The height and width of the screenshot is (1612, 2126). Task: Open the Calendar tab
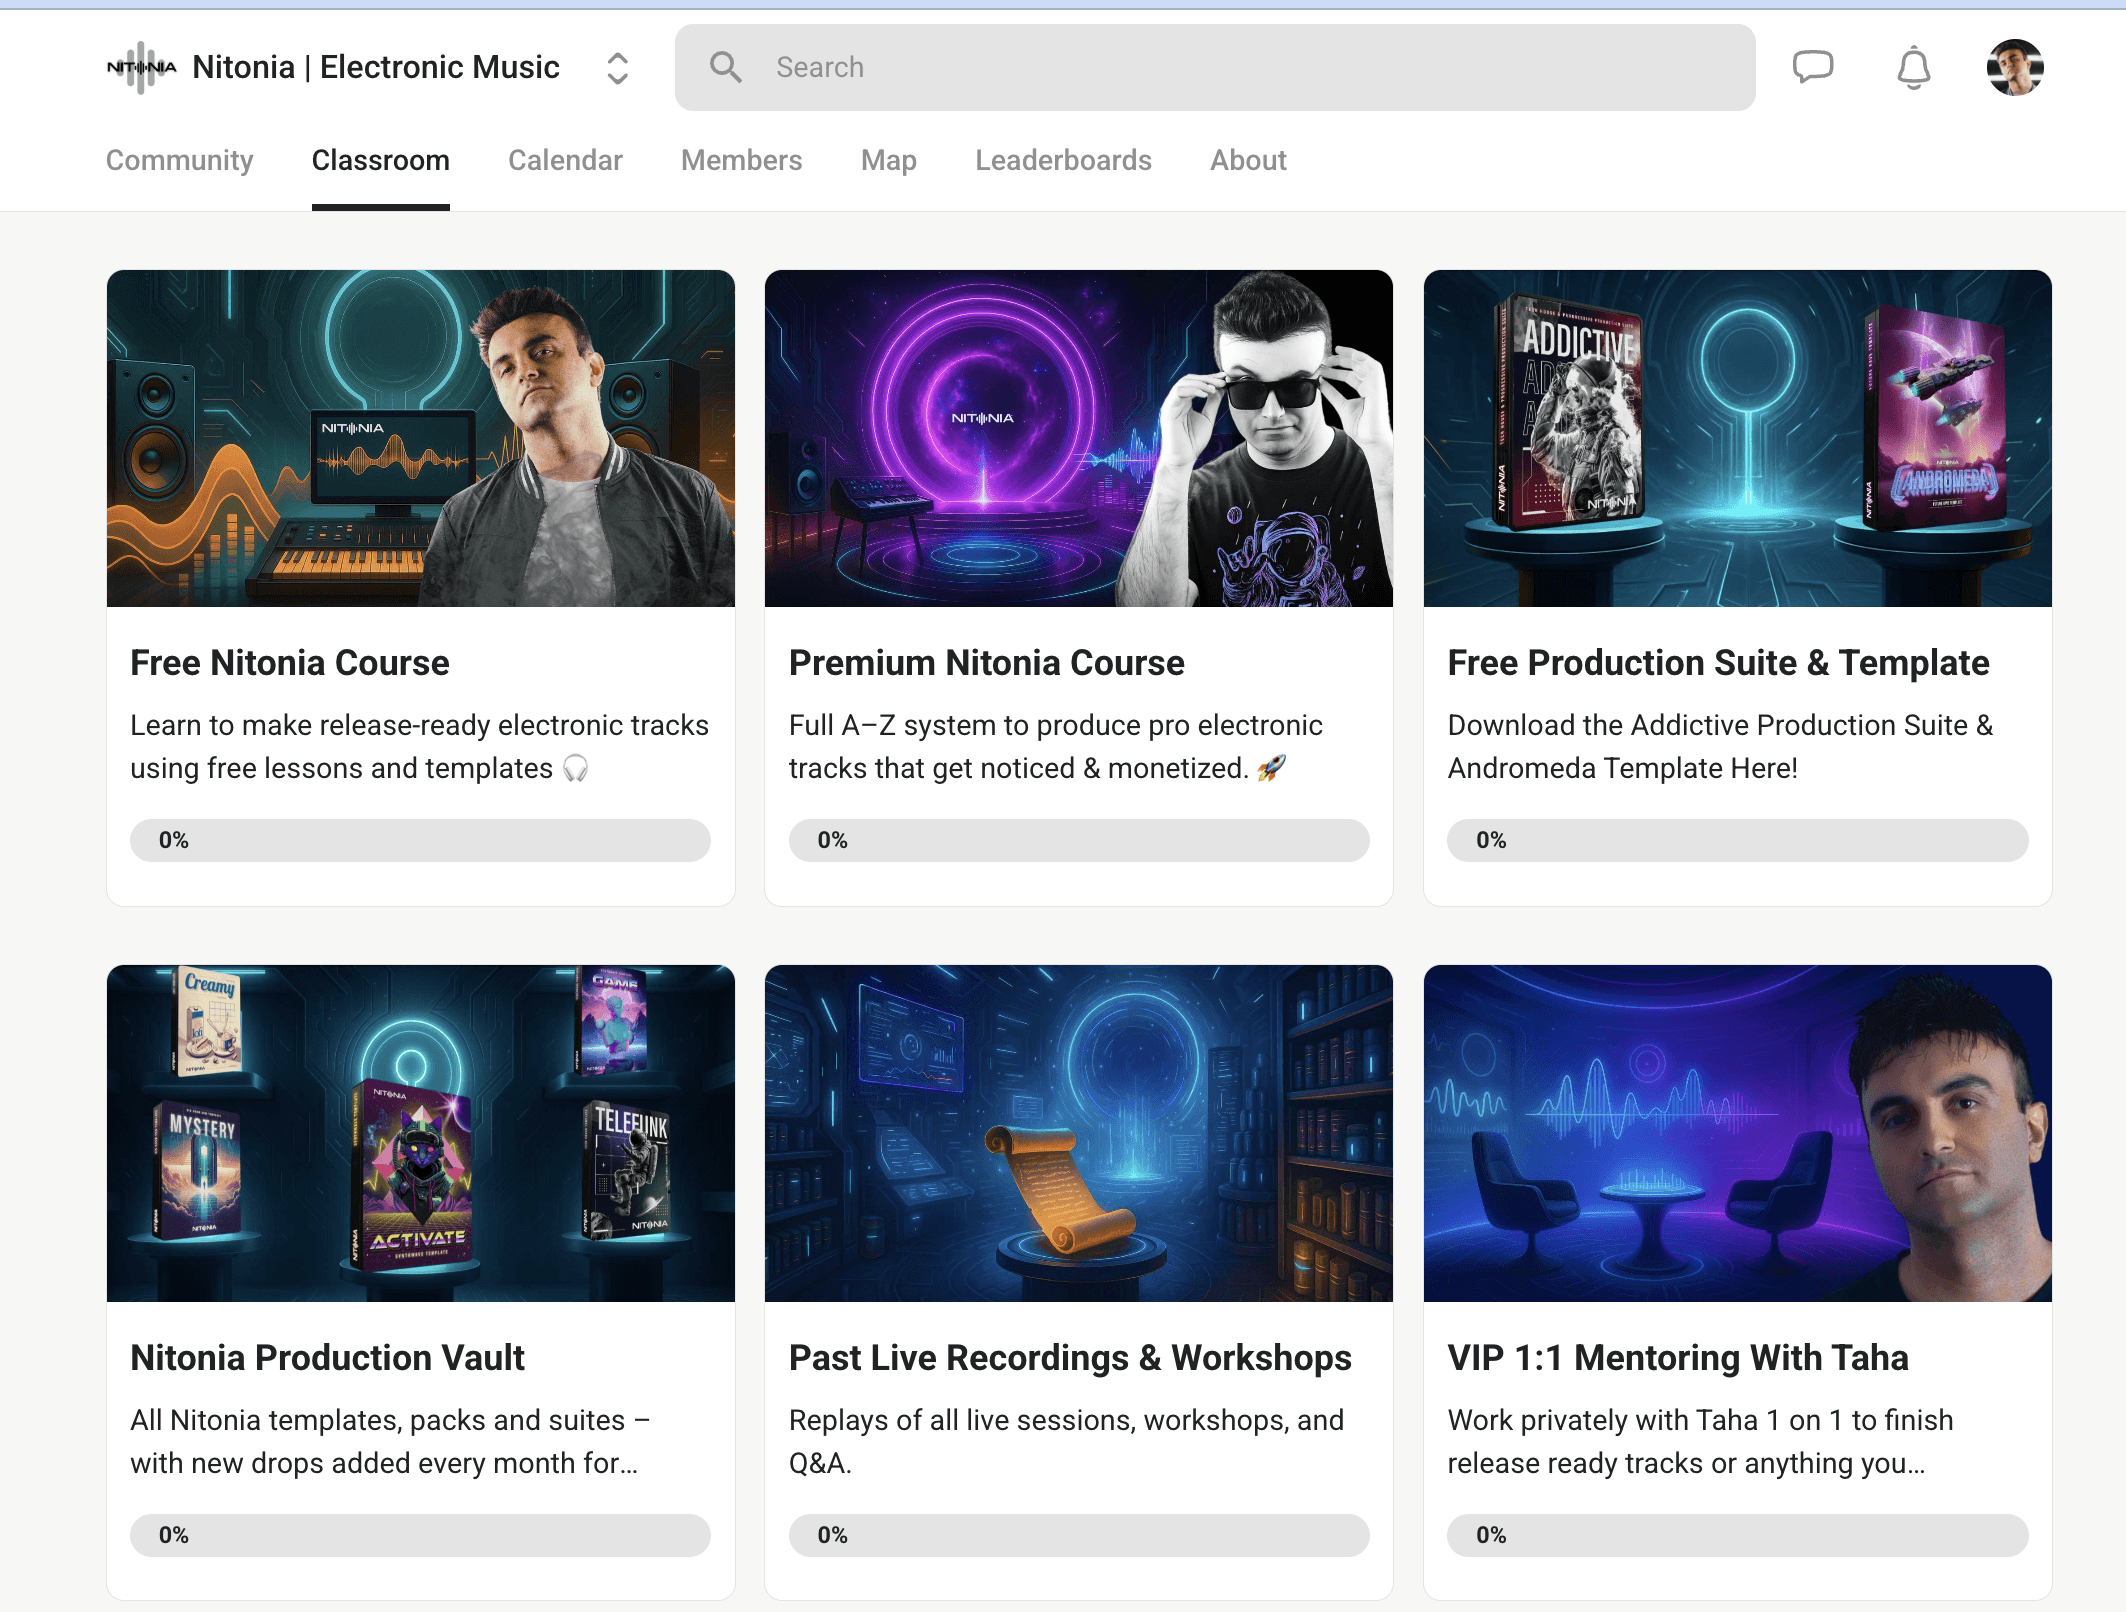click(565, 160)
